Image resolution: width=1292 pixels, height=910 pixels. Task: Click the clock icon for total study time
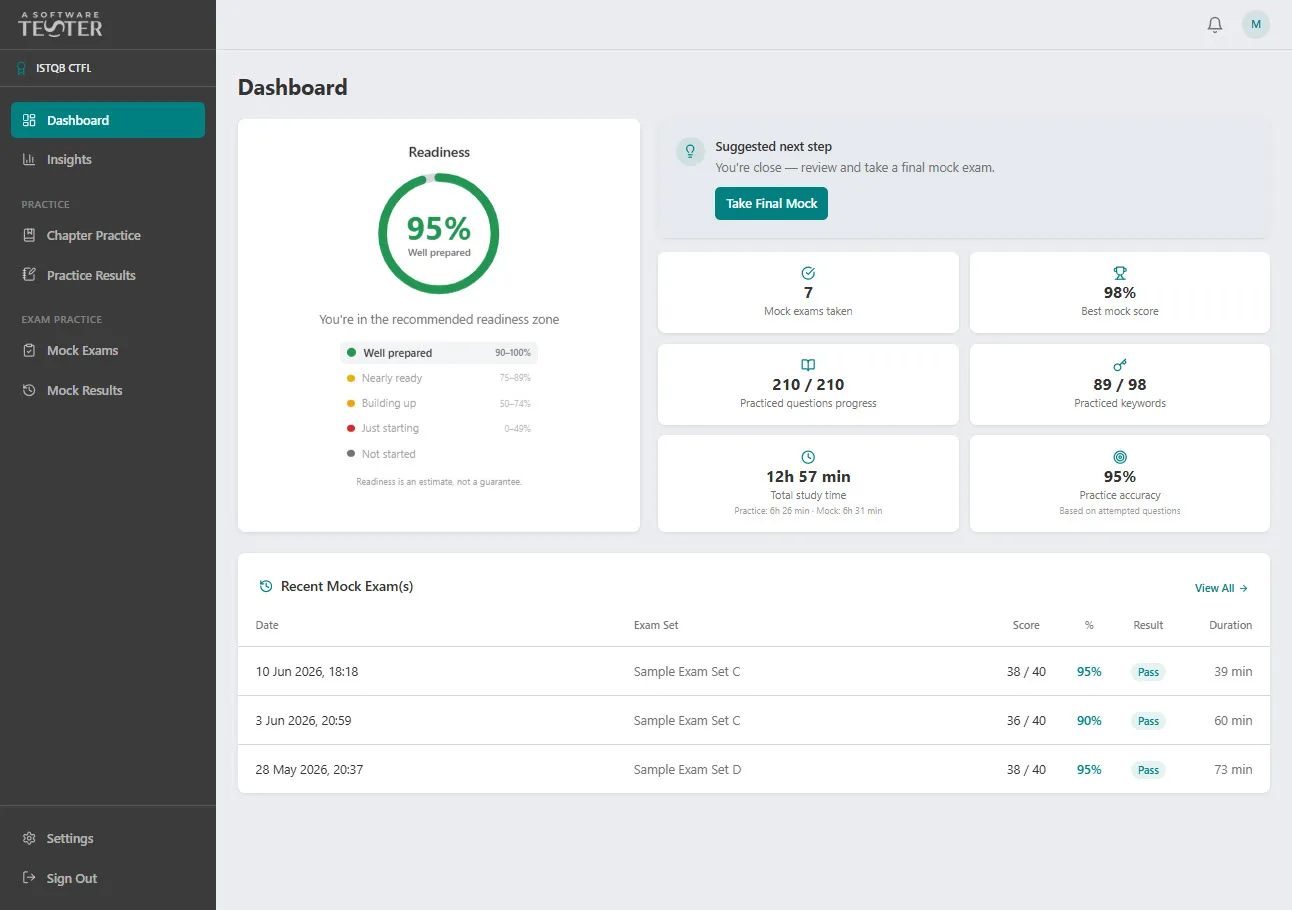pos(808,457)
